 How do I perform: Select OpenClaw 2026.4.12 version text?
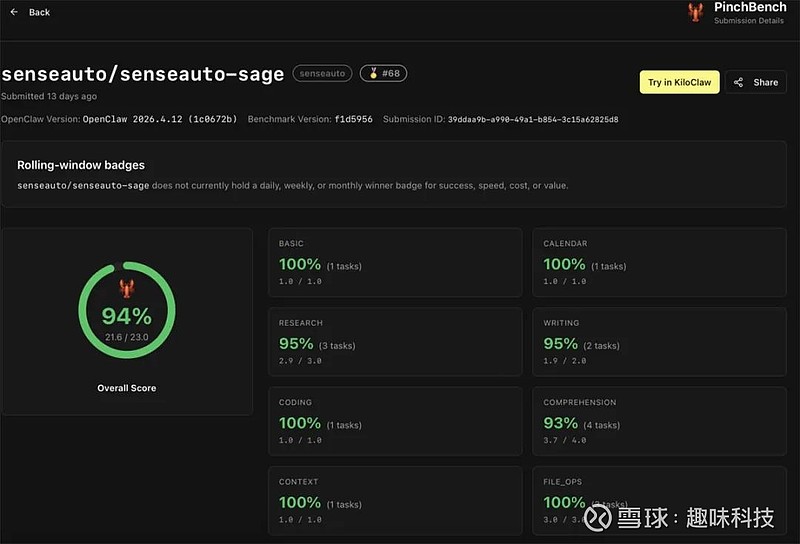click(160, 119)
